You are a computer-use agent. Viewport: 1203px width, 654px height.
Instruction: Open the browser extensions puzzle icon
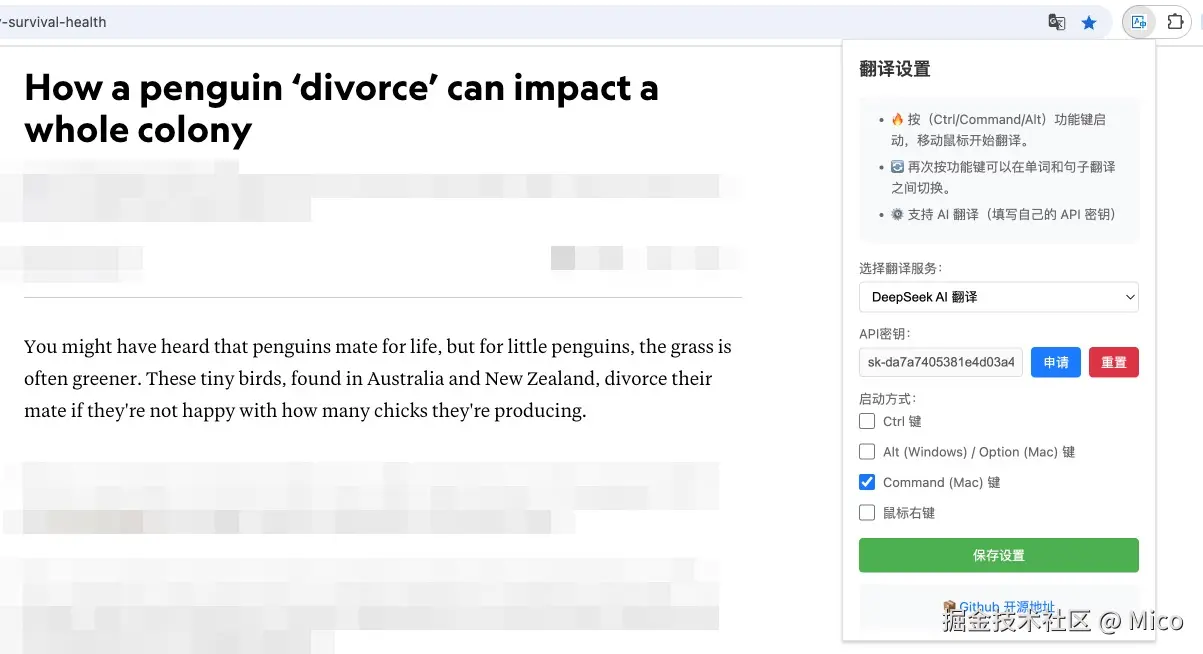(x=1177, y=21)
